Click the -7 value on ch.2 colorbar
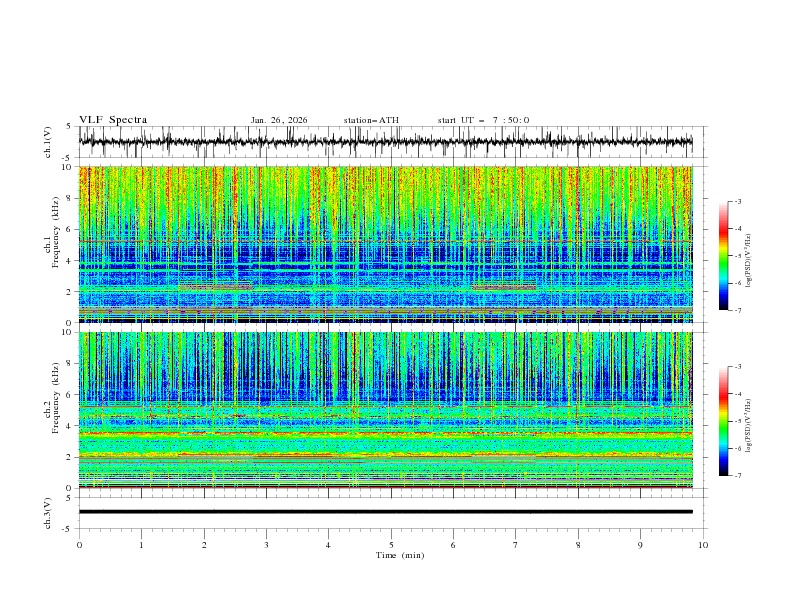The height and width of the screenshot is (612, 792). tap(736, 476)
